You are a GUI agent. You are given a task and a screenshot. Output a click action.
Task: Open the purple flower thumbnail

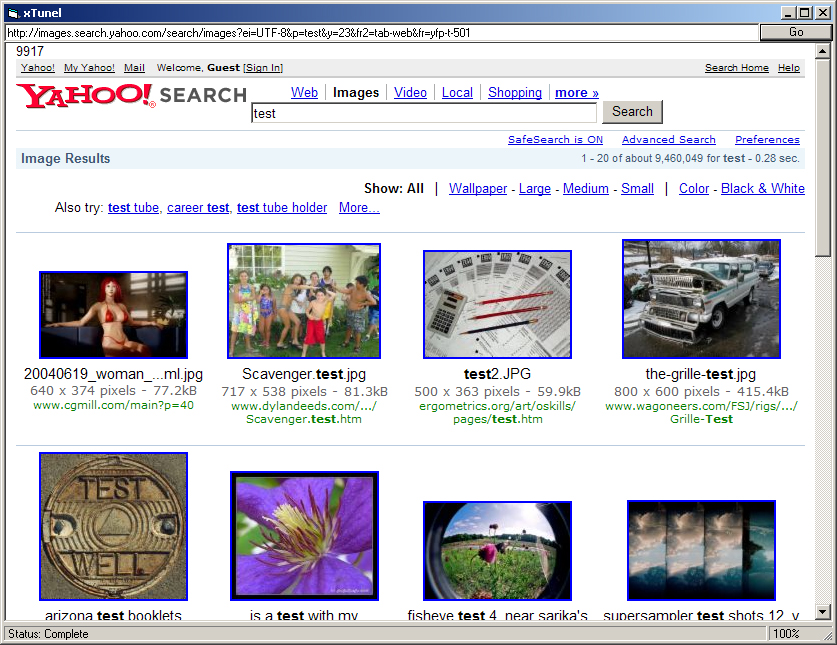[302, 536]
